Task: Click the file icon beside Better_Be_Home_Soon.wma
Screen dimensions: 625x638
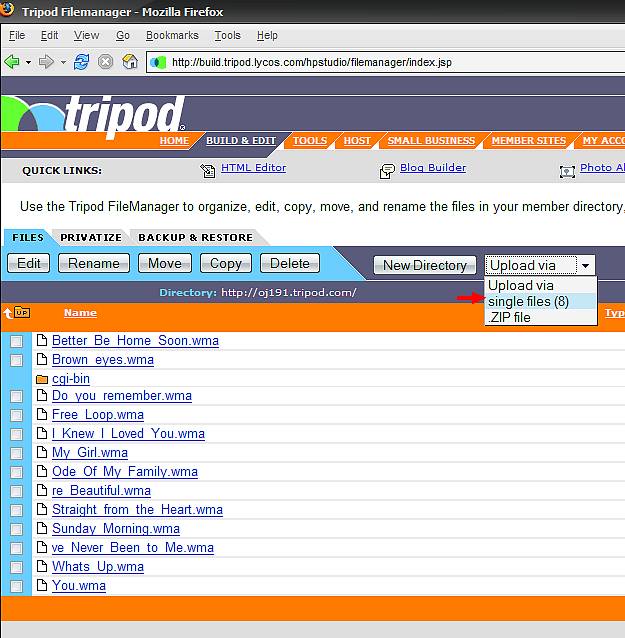Action: [x=42, y=340]
